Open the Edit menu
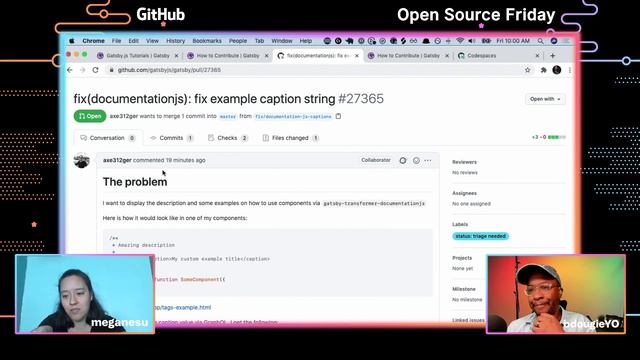This screenshot has width=640, height=360. click(133, 41)
